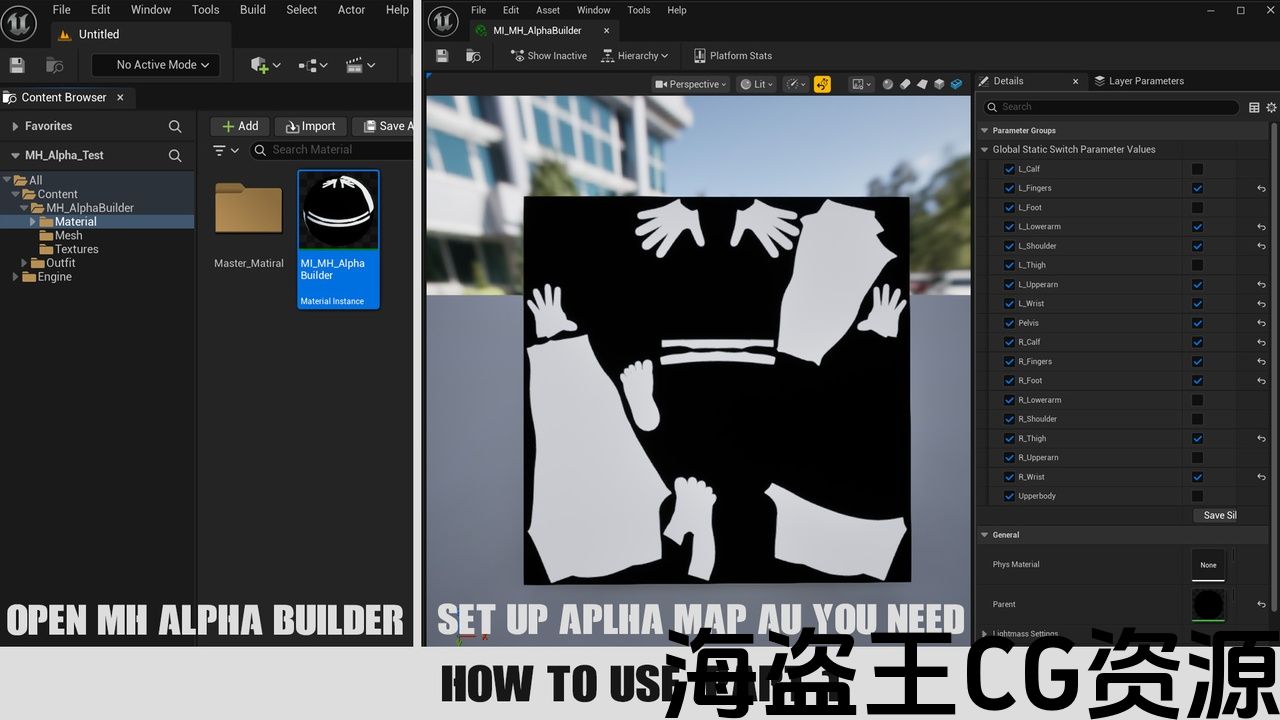
Task: Toggle the yellow realtime viewport icon
Action: pyautogui.click(x=822, y=84)
